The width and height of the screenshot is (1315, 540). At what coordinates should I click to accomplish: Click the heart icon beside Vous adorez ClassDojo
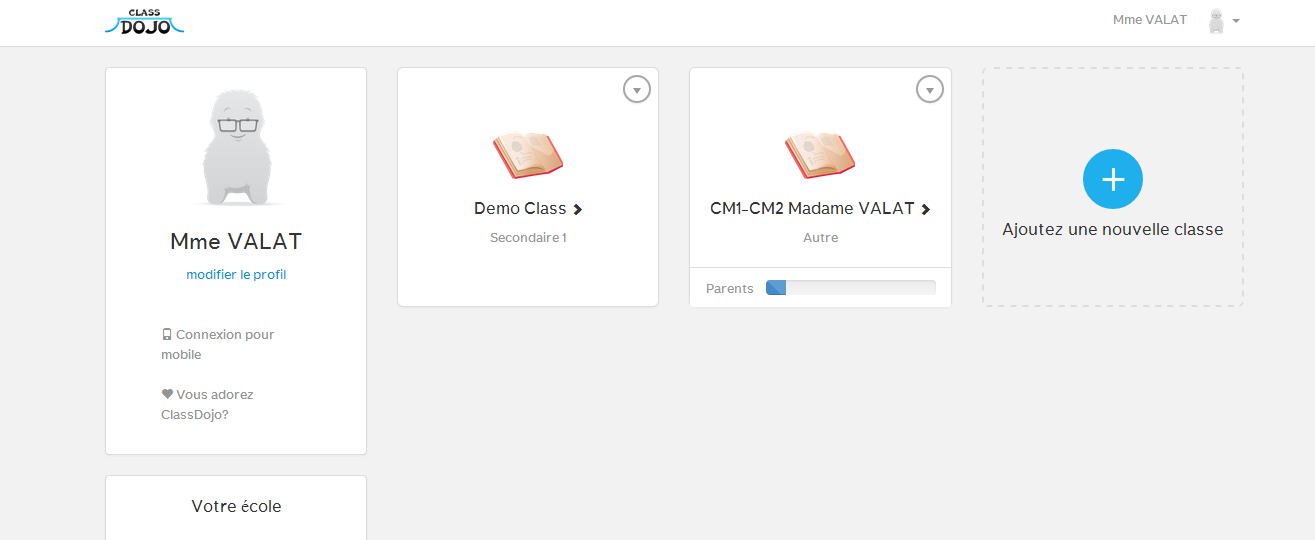tap(167, 394)
